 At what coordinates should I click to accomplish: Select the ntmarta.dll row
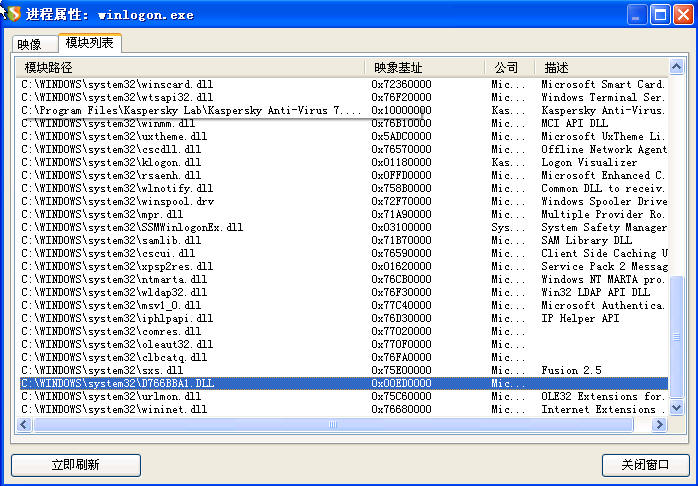344,279
